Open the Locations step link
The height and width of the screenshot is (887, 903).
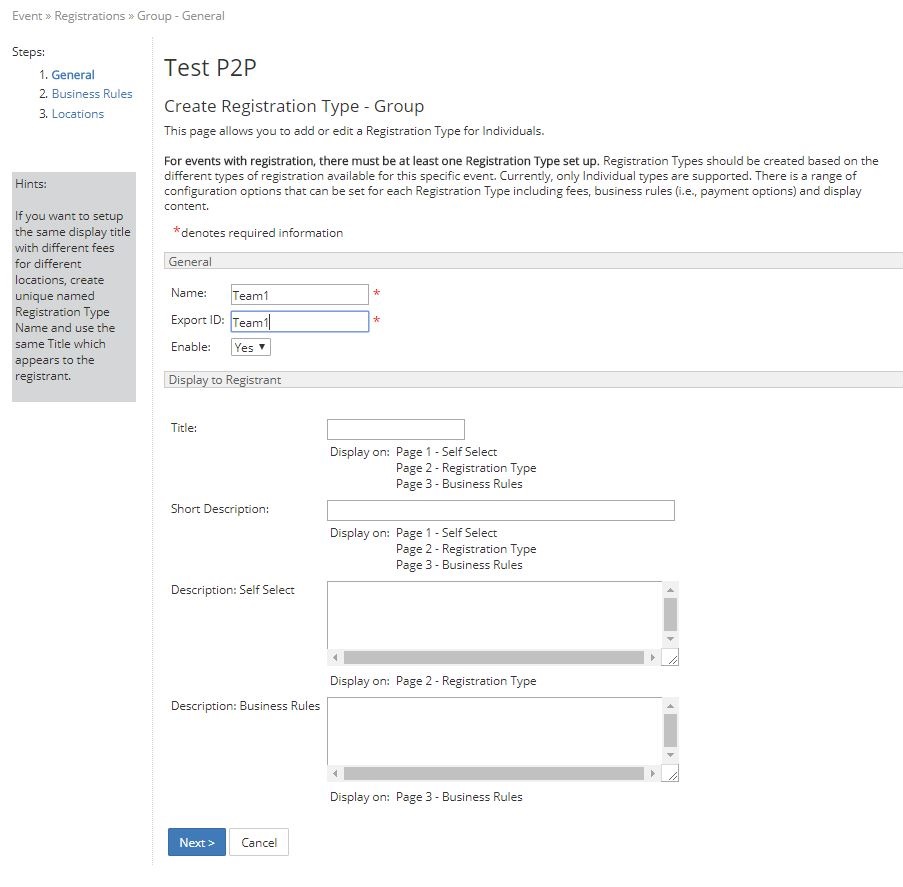tap(78, 114)
